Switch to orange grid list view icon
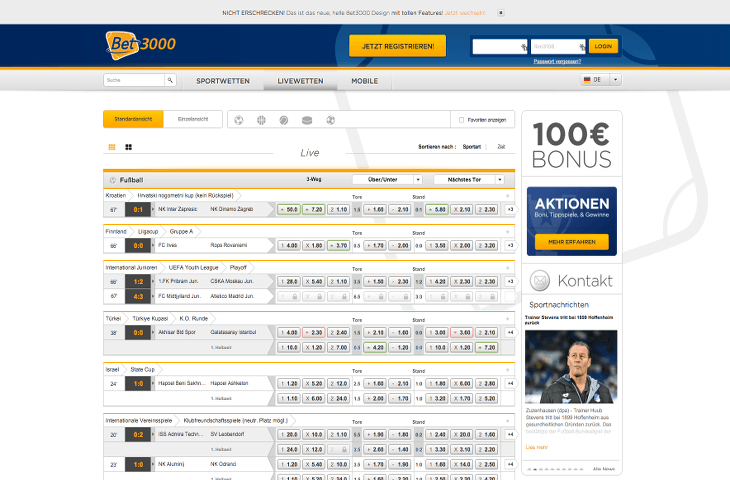Screen dimensions: 730x480 (112, 147)
